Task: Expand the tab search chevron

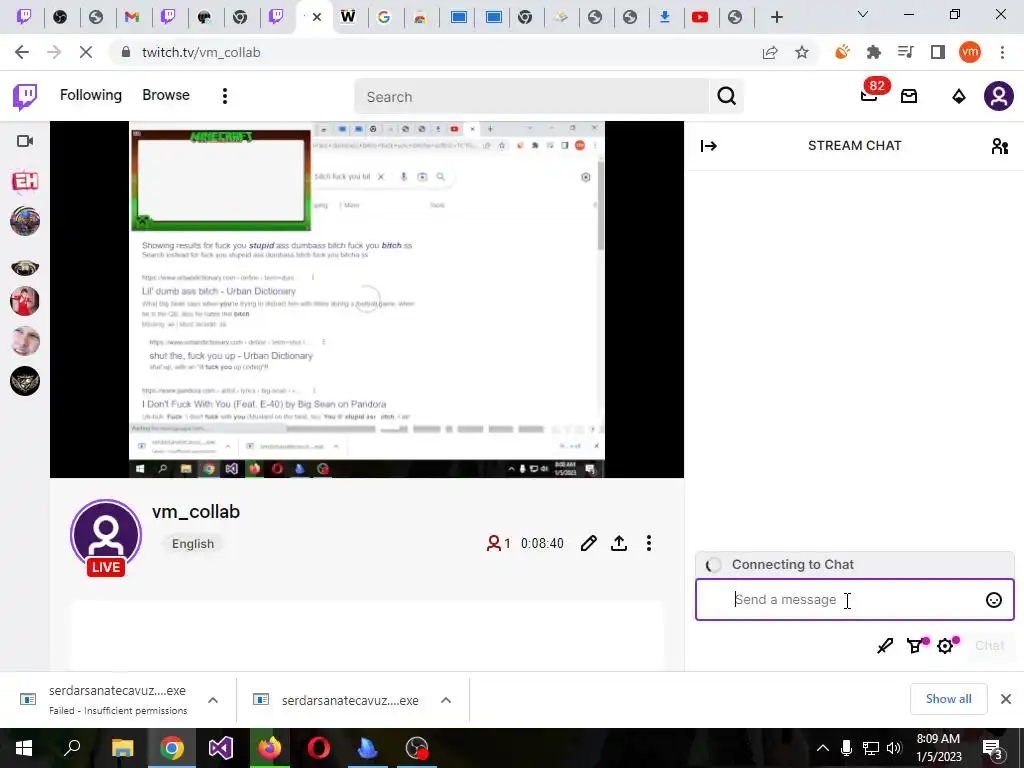Action: [x=863, y=14]
